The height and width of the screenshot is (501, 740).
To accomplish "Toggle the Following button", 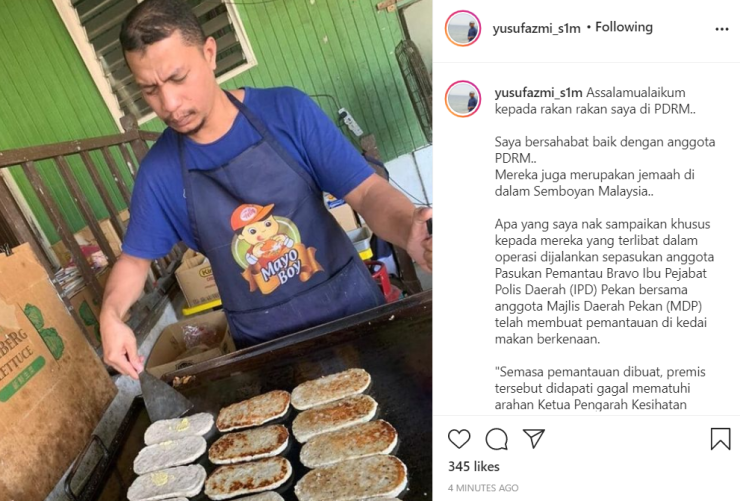I will (624, 27).
